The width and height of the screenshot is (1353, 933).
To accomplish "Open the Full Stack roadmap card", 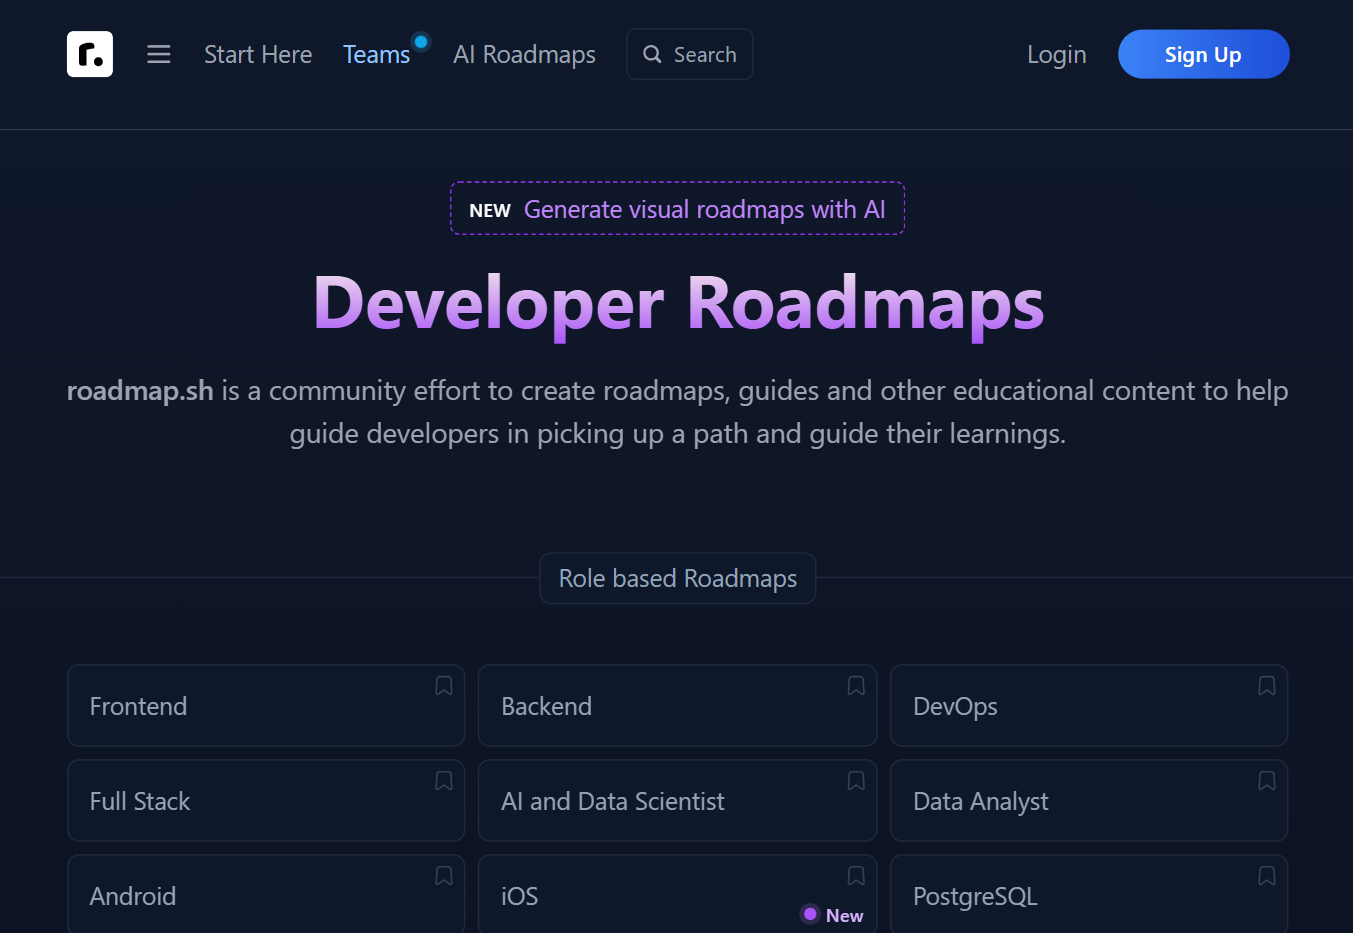I will tap(266, 801).
